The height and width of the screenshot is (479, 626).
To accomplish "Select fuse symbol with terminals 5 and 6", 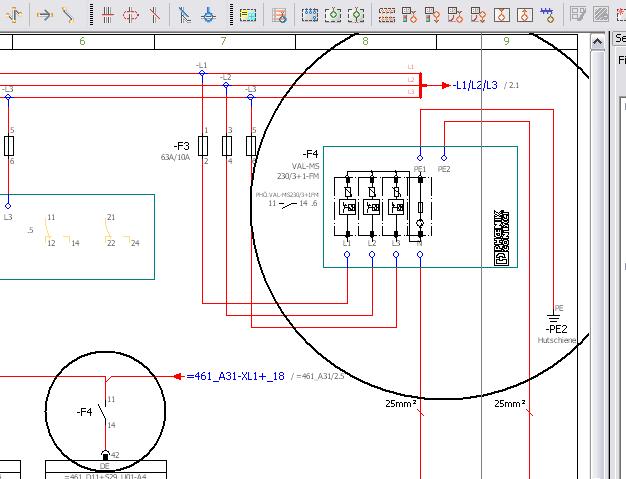I will tap(251, 146).
